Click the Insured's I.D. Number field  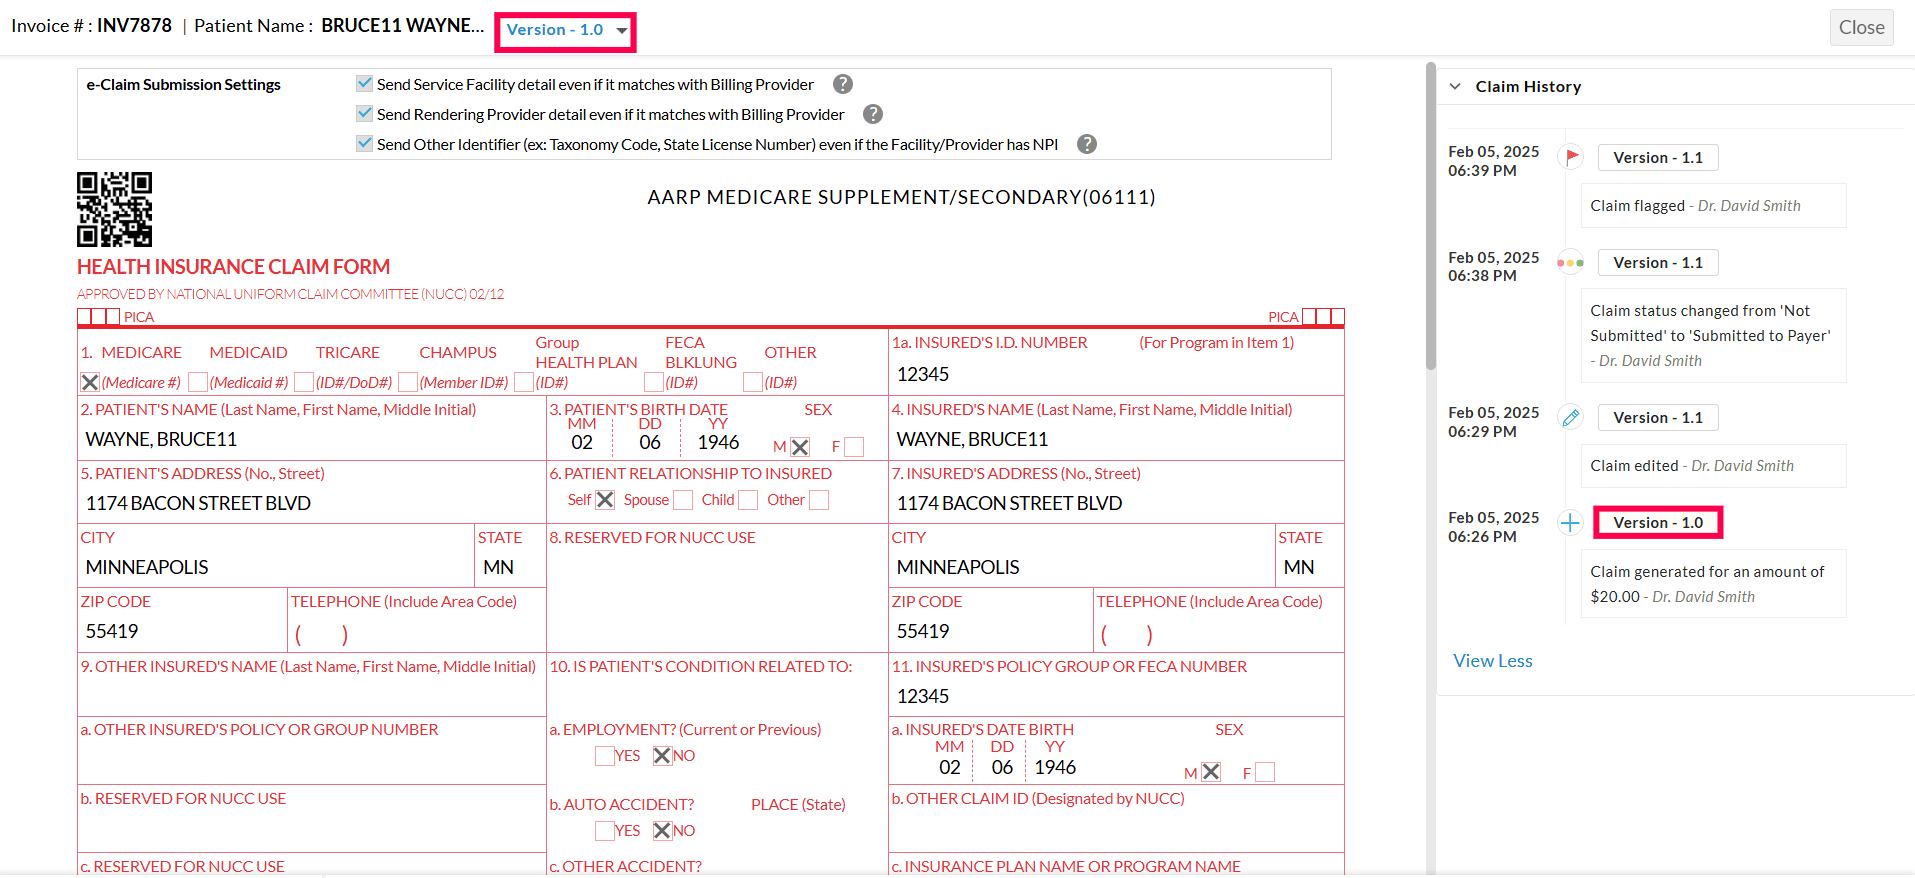tap(1115, 375)
